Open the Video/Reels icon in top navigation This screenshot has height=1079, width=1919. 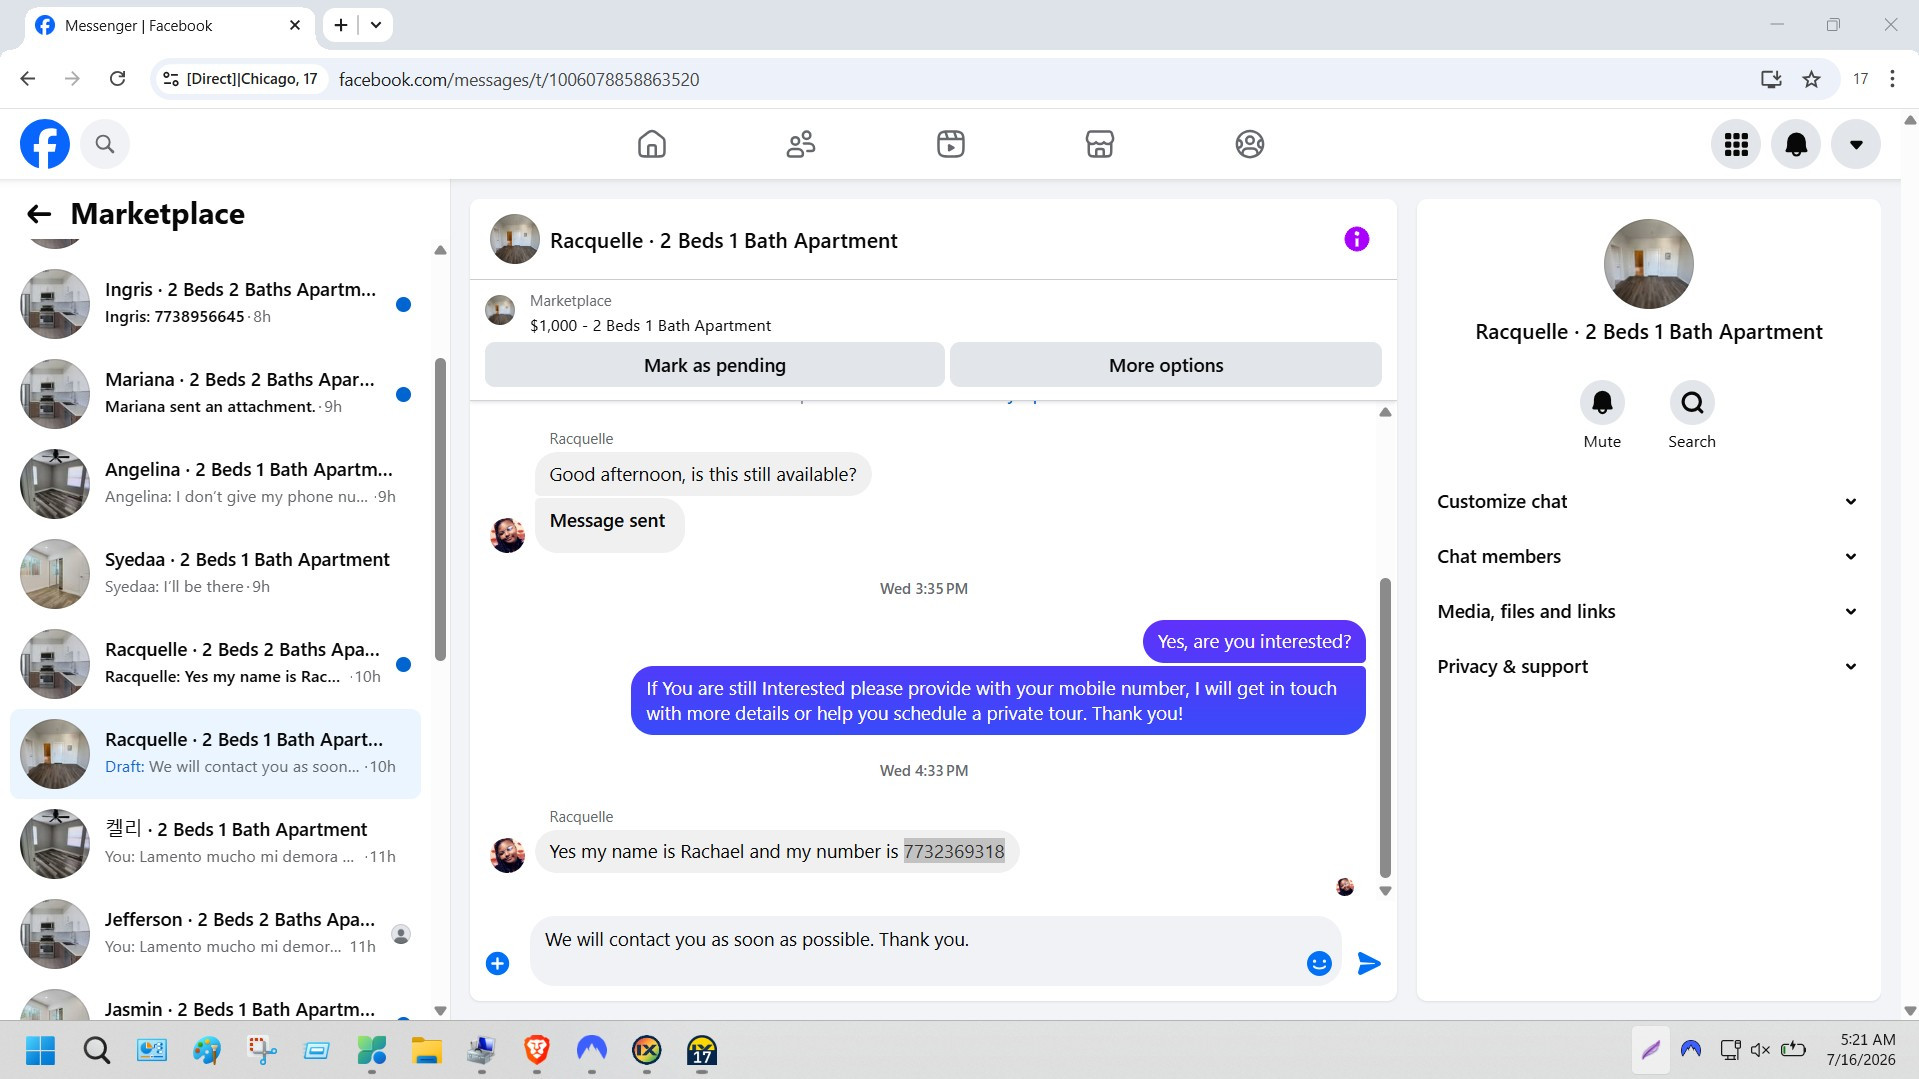[x=951, y=144]
